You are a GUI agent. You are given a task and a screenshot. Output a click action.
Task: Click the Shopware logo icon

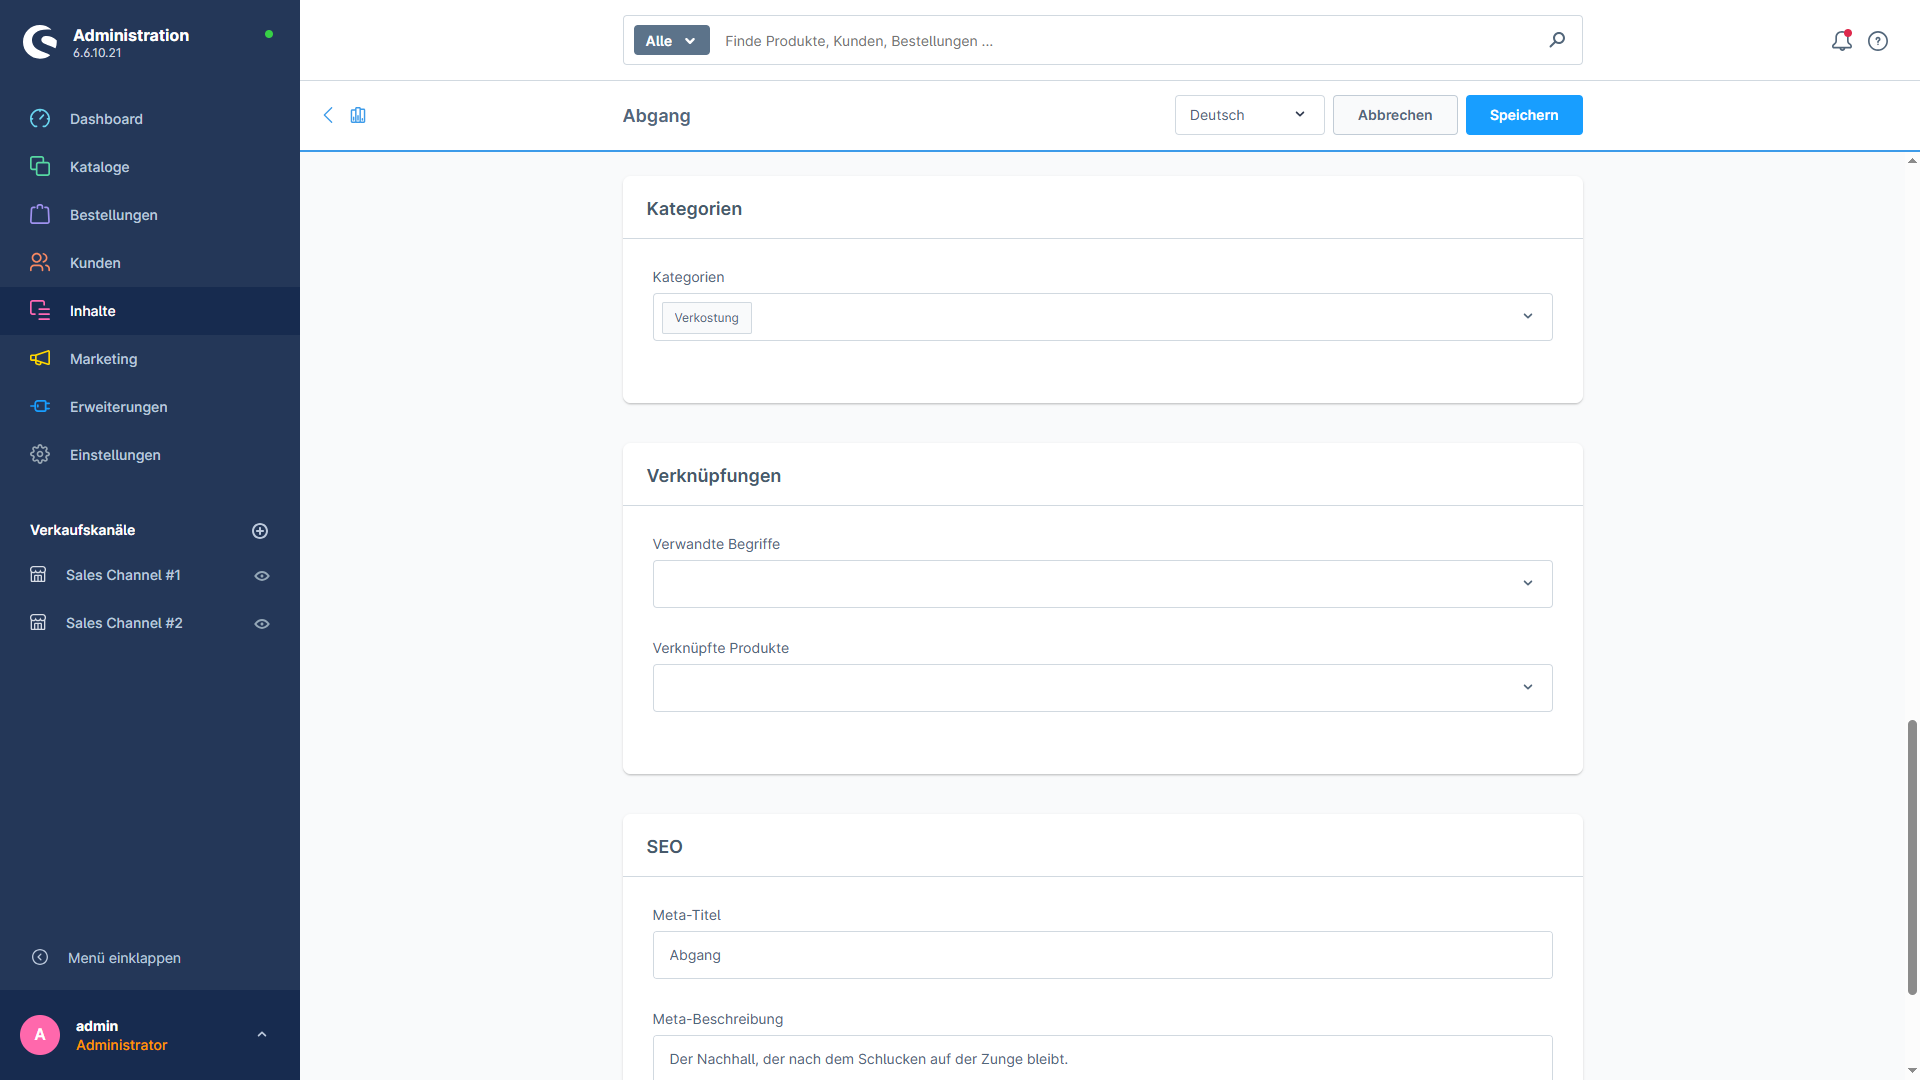(x=40, y=42)
